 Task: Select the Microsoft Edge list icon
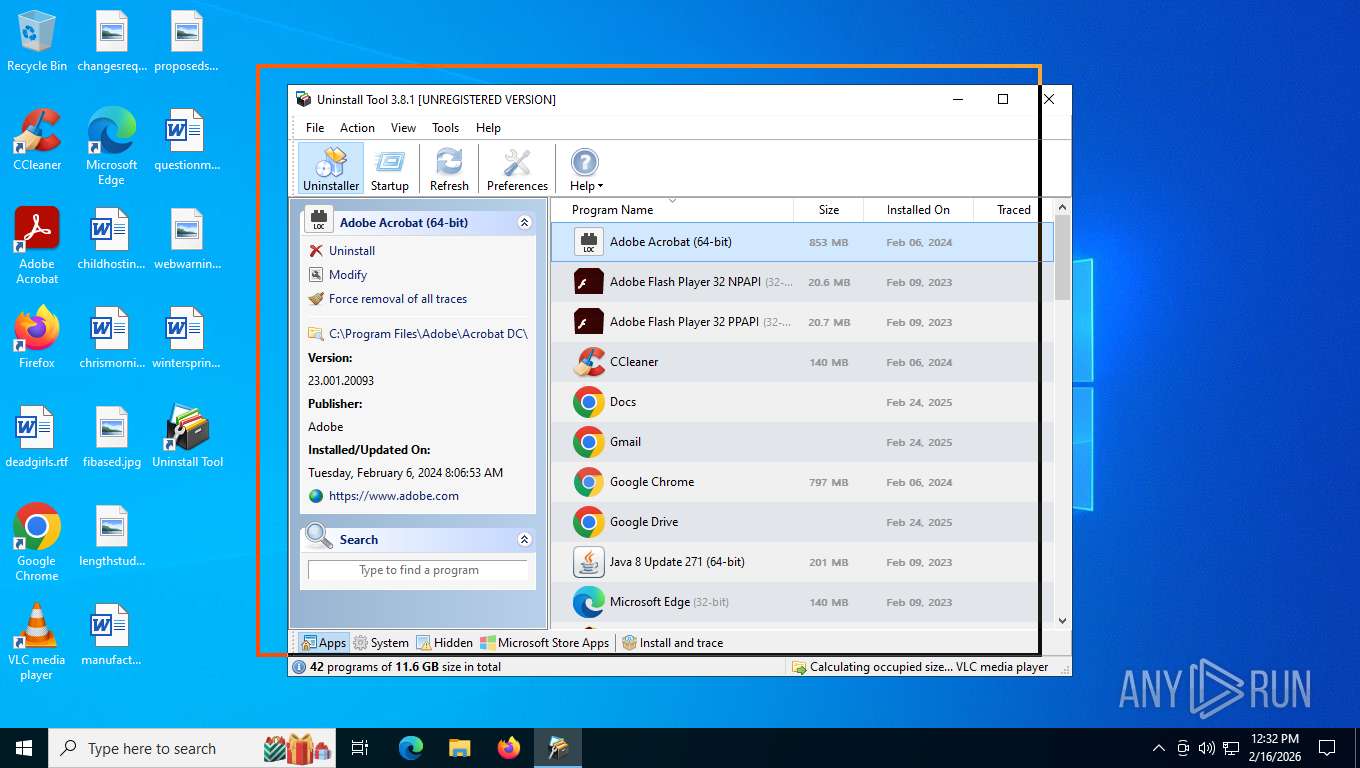tap(589, 602)
